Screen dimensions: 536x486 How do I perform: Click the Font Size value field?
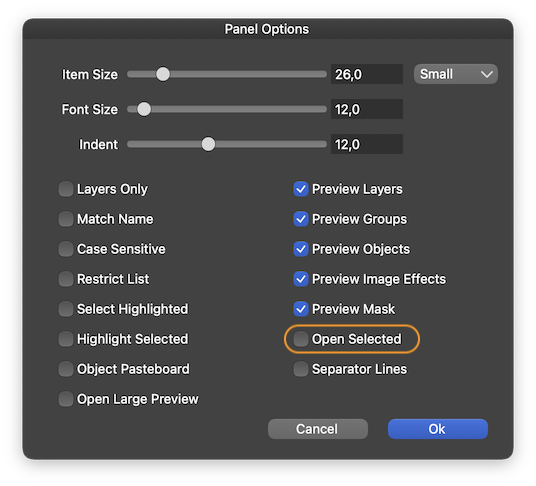(367, 109)
